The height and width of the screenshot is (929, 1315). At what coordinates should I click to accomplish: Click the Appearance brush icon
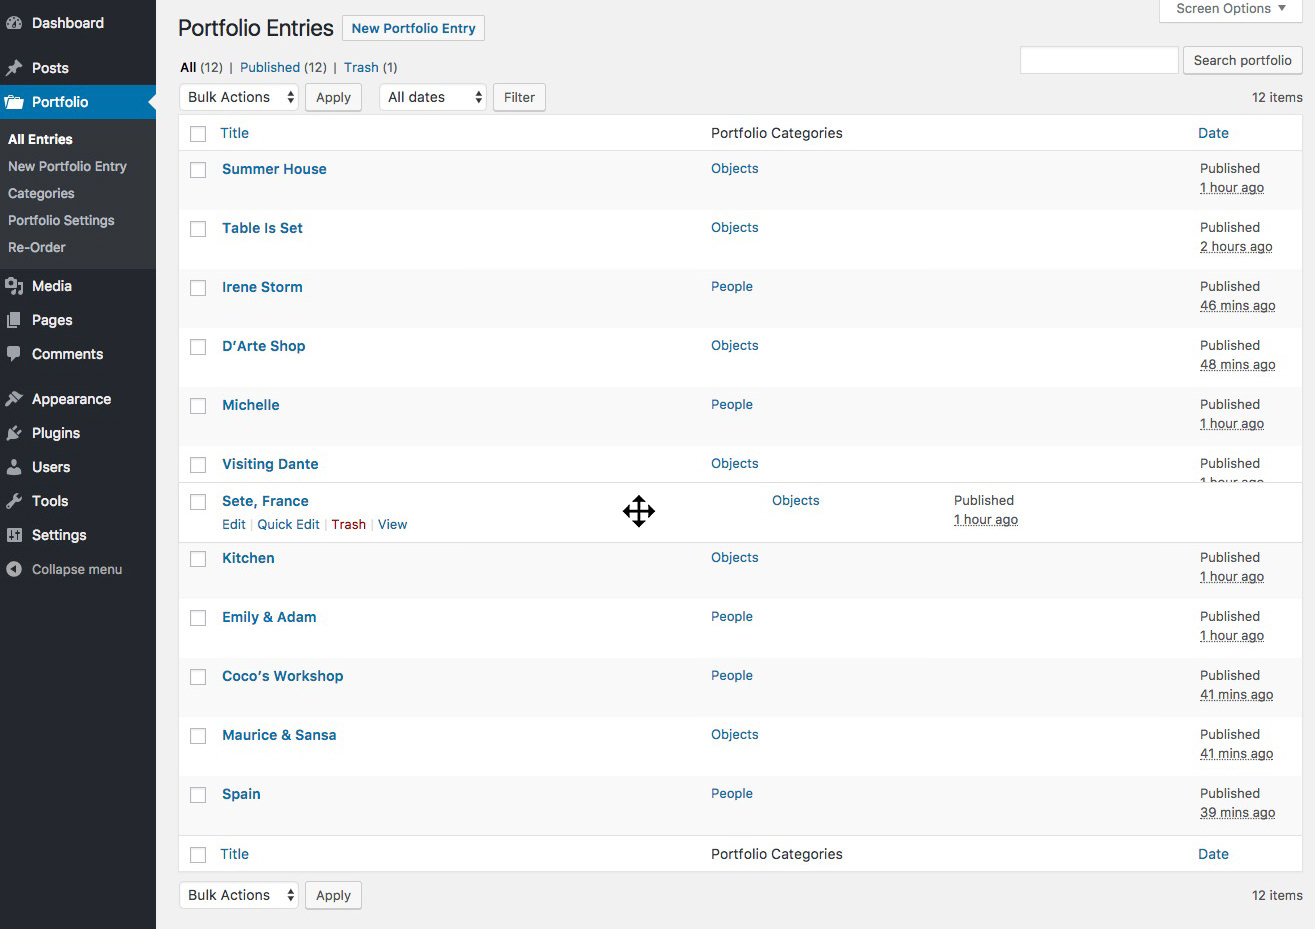tap(14, 399)
